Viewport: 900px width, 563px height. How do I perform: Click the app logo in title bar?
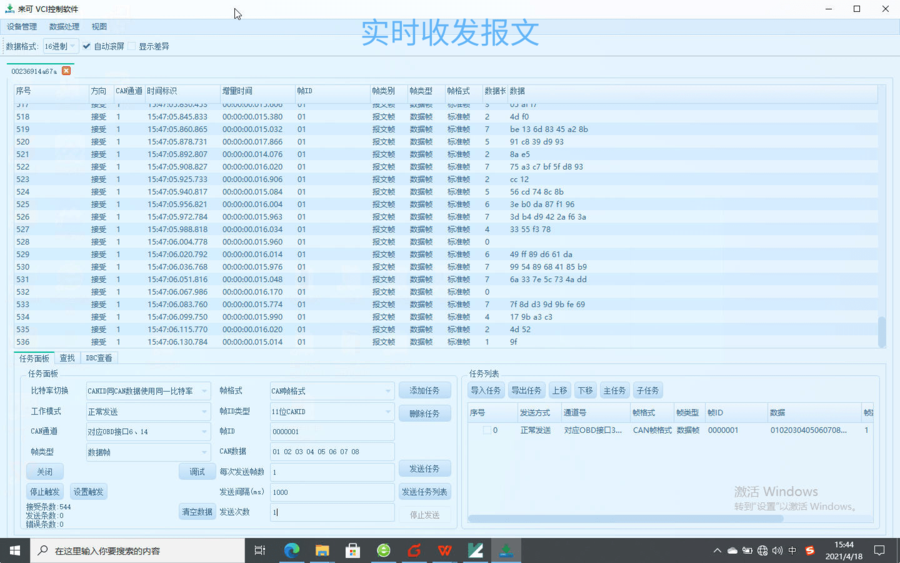pyautogui.click(x=9, y=9)
